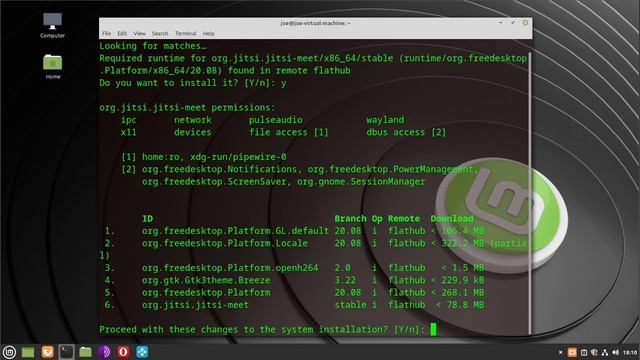Click 'org.freedesktop.Platform.openh264' row
Viewport: 640px width, 360px height.
pos(230,268)
